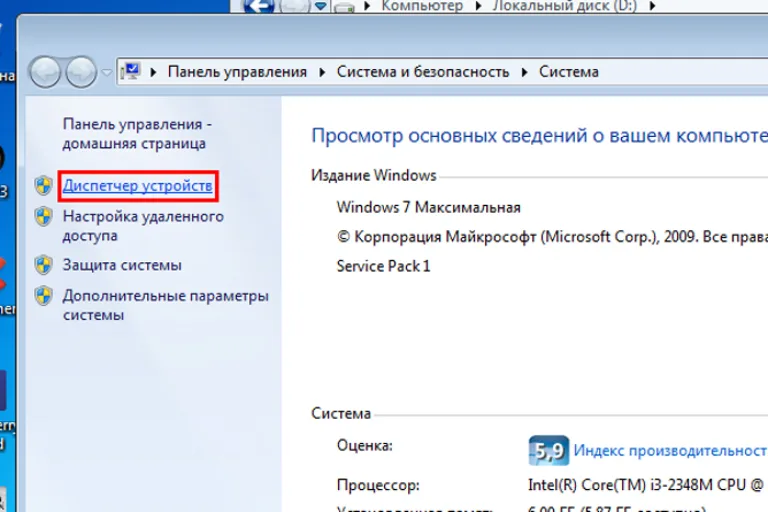This screenshot has width=768, height=512.
Task: Go to Панель управления - домашняя страница
Action: point(137,134)
